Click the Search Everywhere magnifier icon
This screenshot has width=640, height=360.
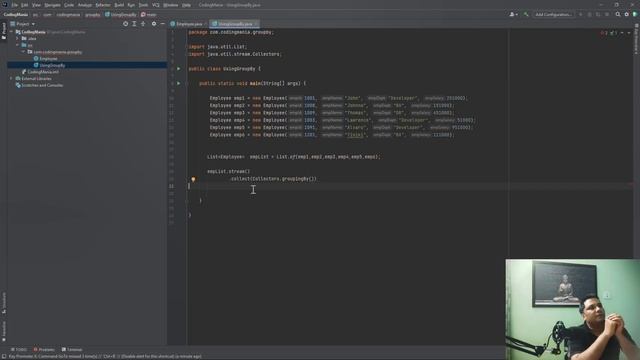click(618, 14)
